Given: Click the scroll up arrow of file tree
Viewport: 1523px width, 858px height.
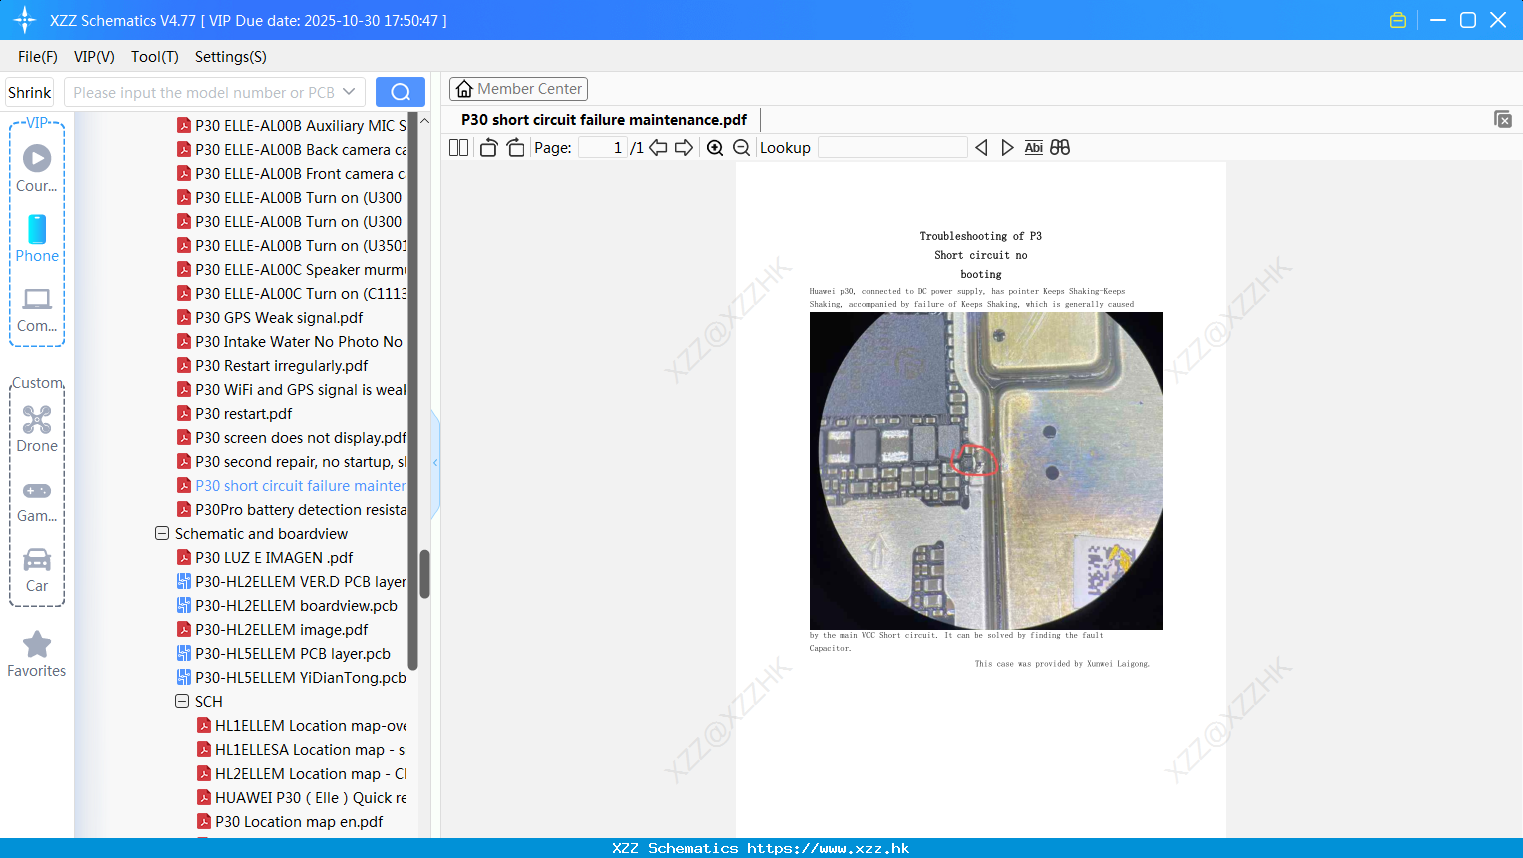Looking at the screenshot, I should (x=424, y=121).
